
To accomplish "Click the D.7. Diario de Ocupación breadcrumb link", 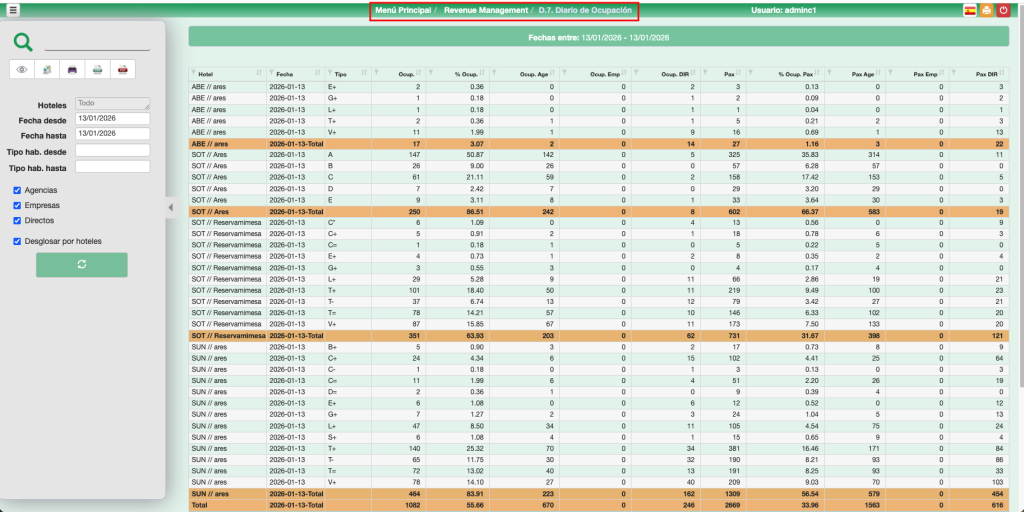I will [585, 10].
